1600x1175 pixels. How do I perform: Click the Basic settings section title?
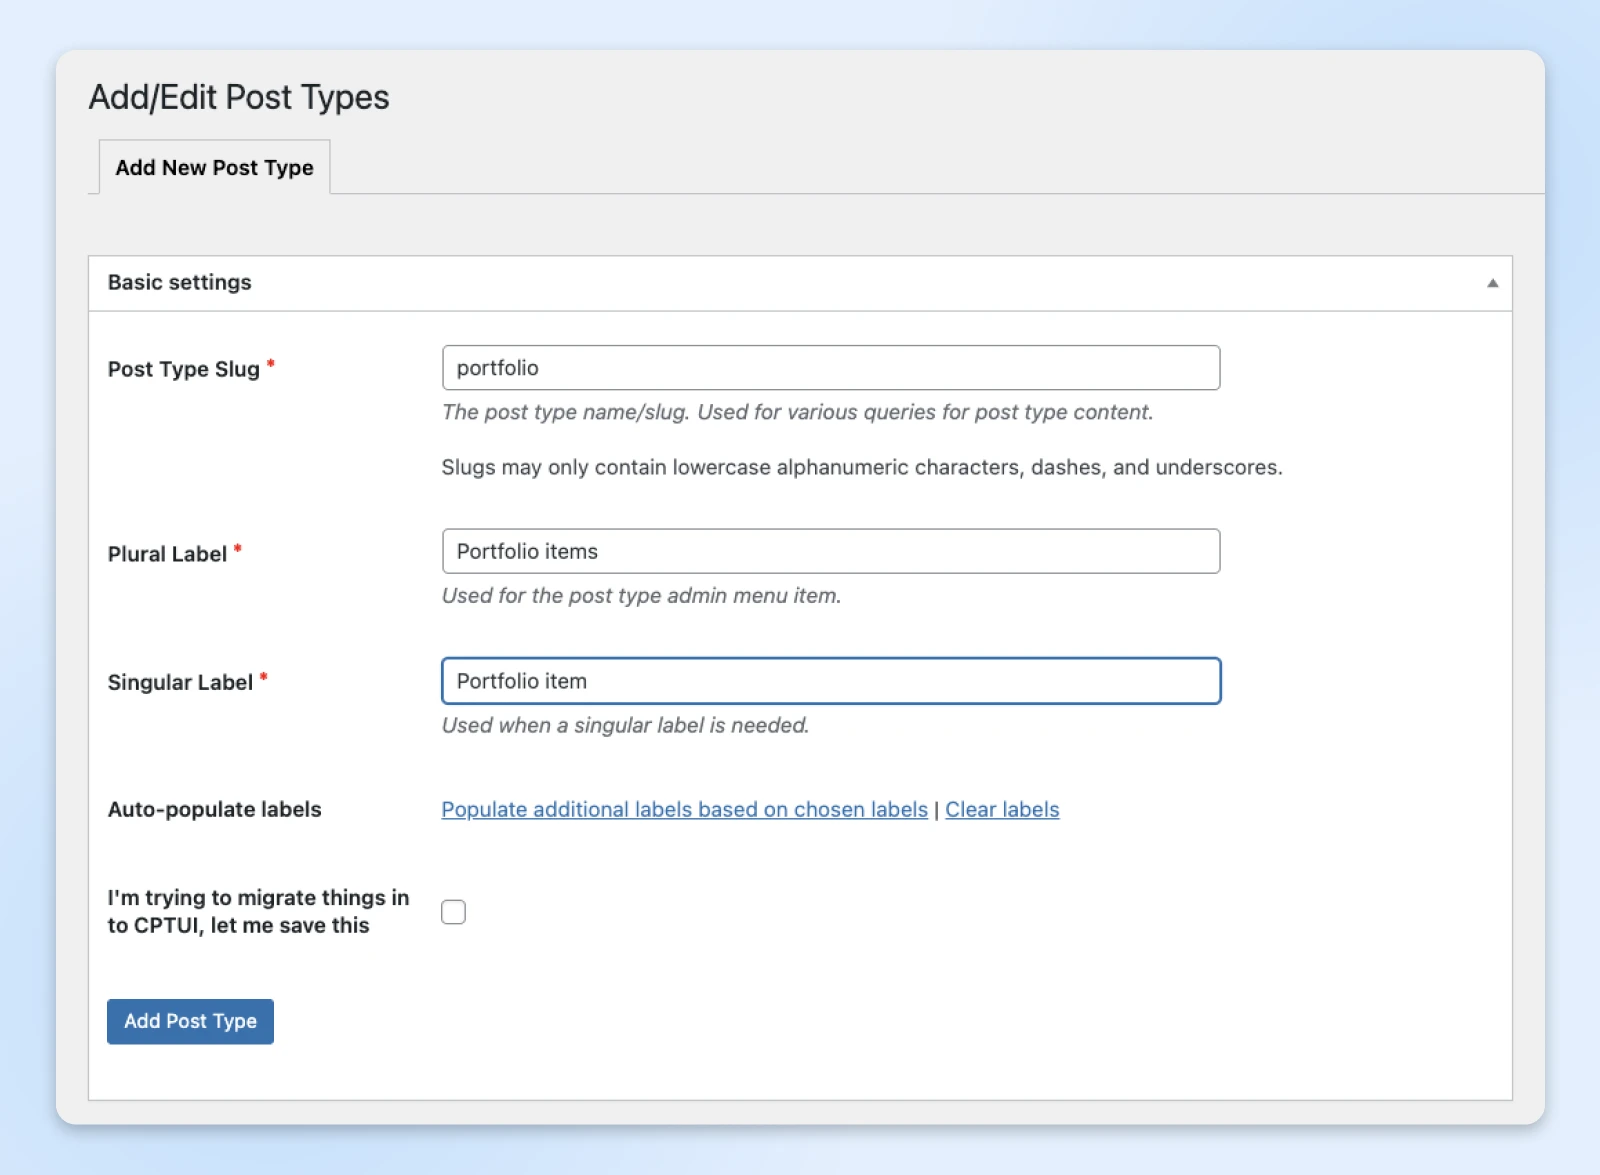tap(180, 283)
